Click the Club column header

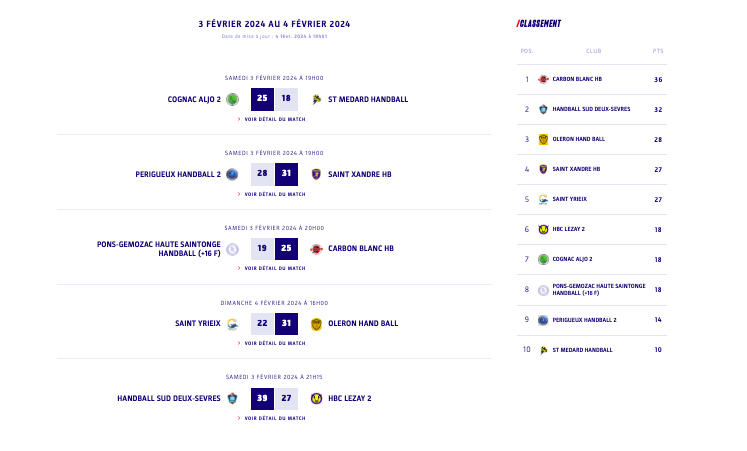click(593, 50)
